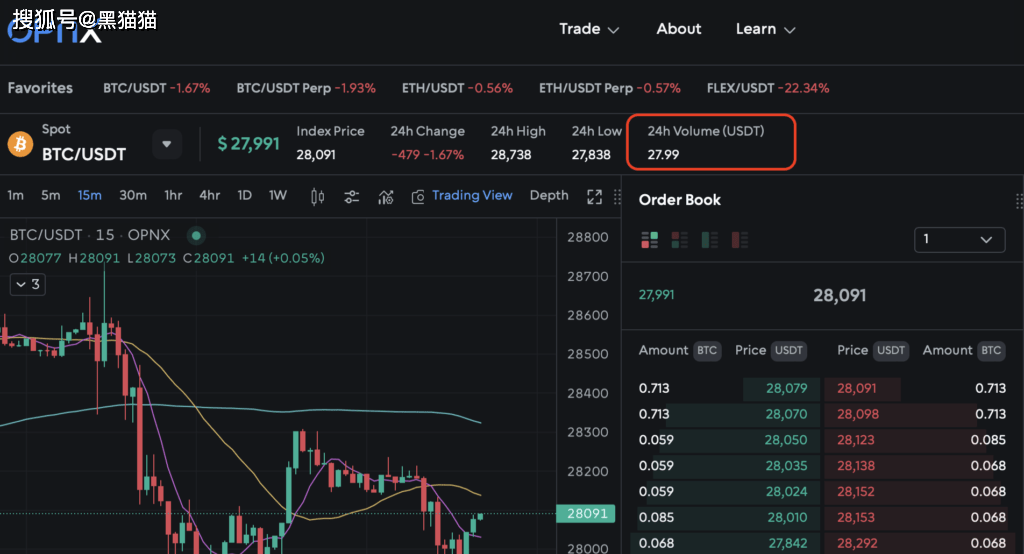Switch to Trading View chart
This screenshot has width=1024, height=554.
472,195
